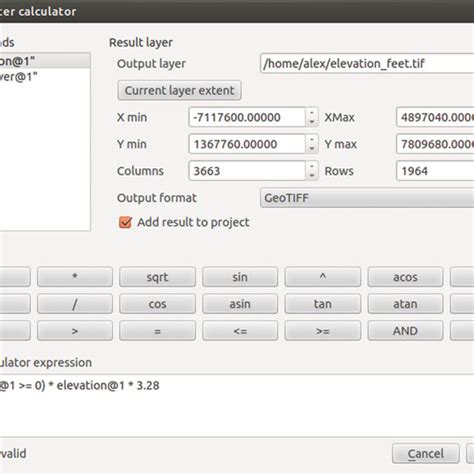Screen dimensions: 474x474
Task: Click the Current layer extent button
Action: (179, 90)
